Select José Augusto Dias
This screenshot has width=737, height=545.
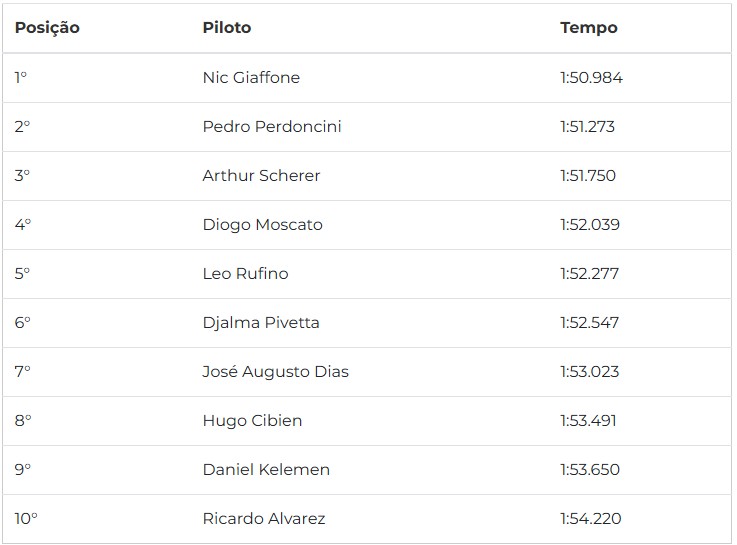(275, 372)
